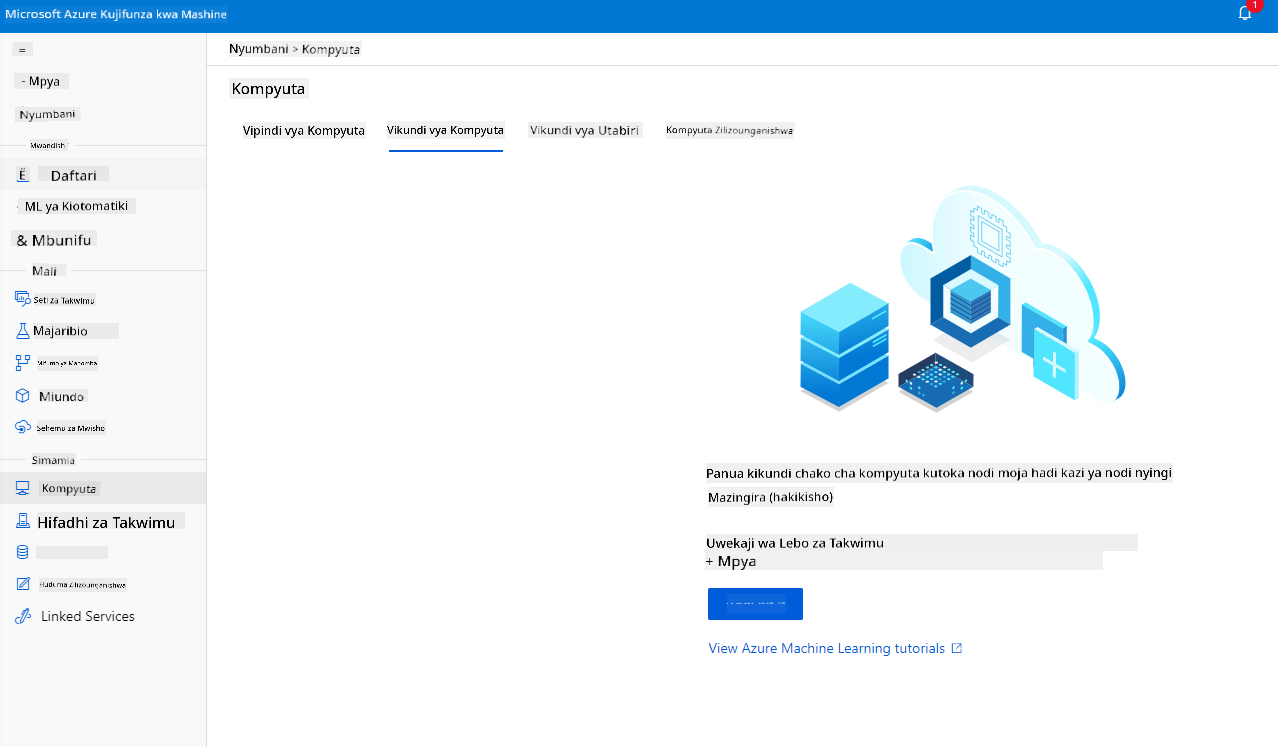Click the Majaribio flask icon
Image resolution: width=1278 pixels, height=747 pixels.
pos(23,330)
